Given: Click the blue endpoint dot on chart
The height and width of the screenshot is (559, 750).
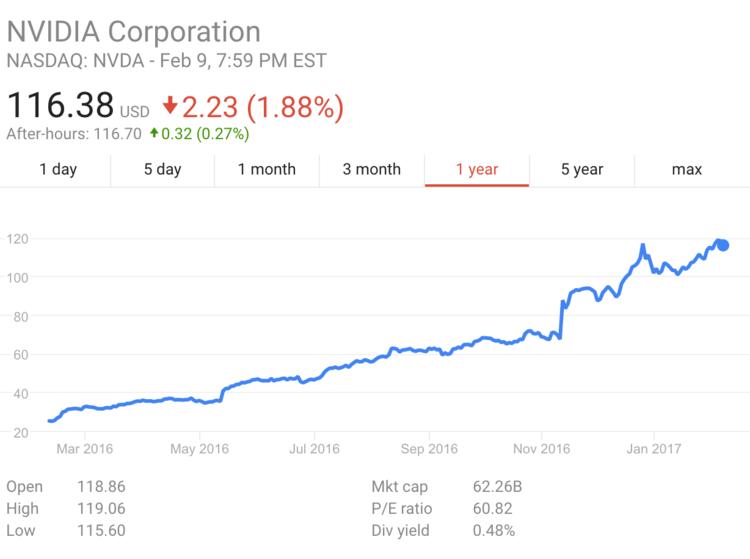Looking at the screenshot, I should pos(723,245).
